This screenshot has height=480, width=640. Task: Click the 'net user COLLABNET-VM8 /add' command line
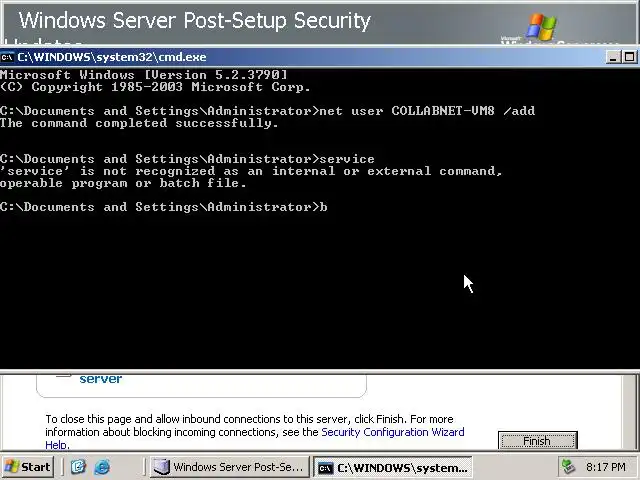267,111
